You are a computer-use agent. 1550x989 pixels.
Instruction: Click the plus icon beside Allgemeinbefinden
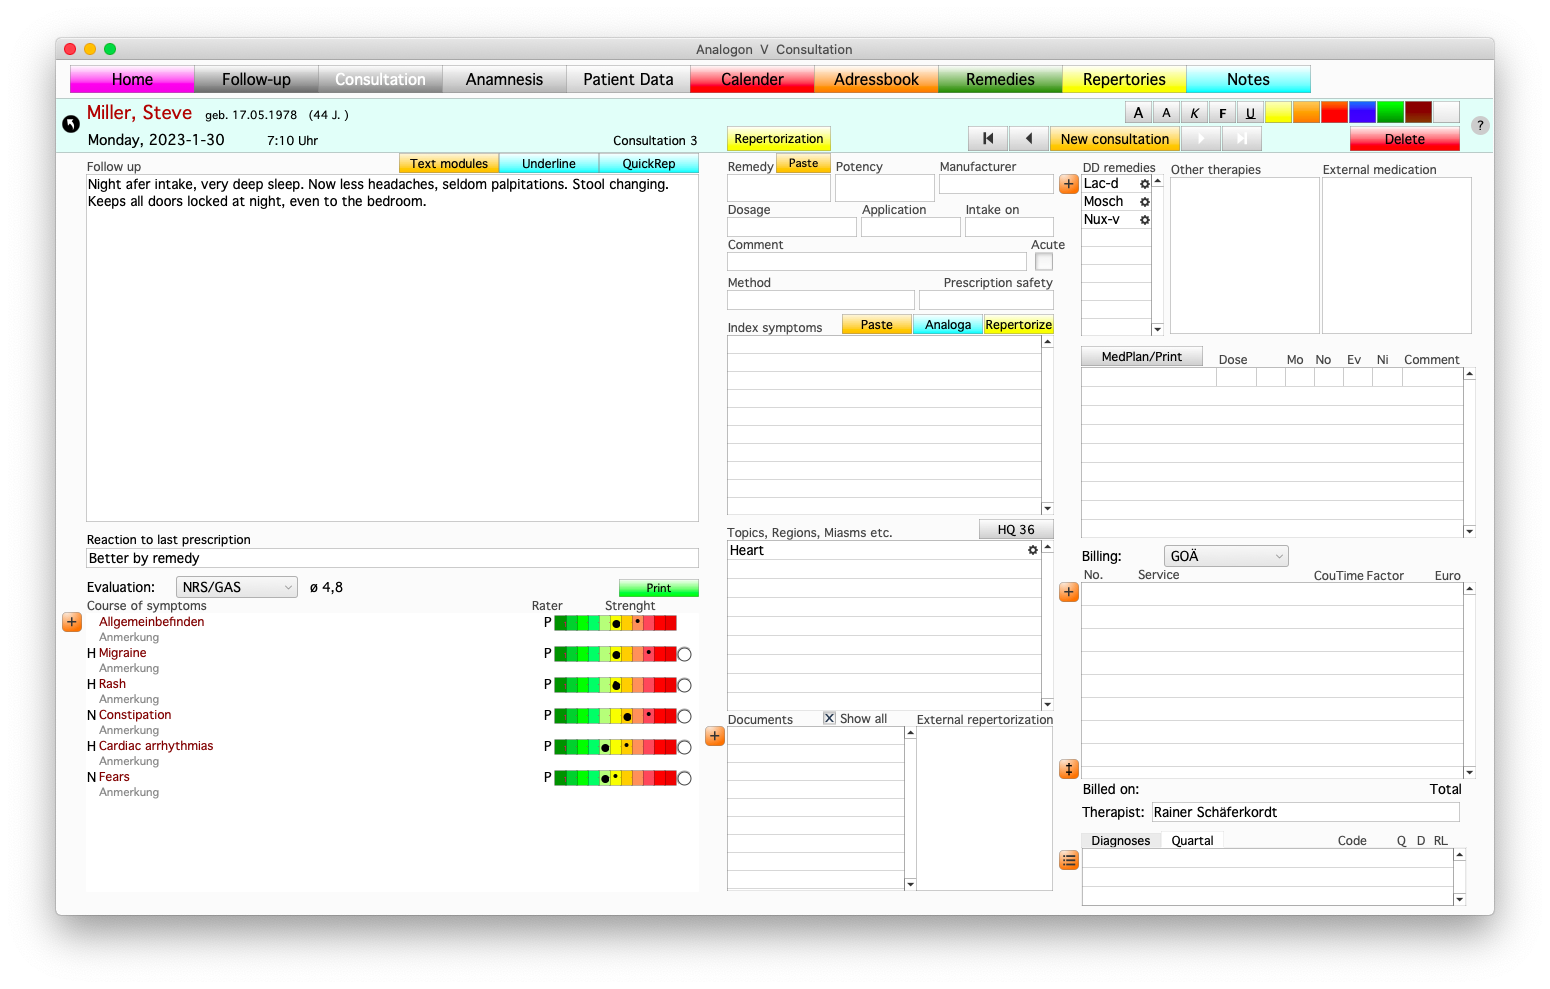point(72,622)
